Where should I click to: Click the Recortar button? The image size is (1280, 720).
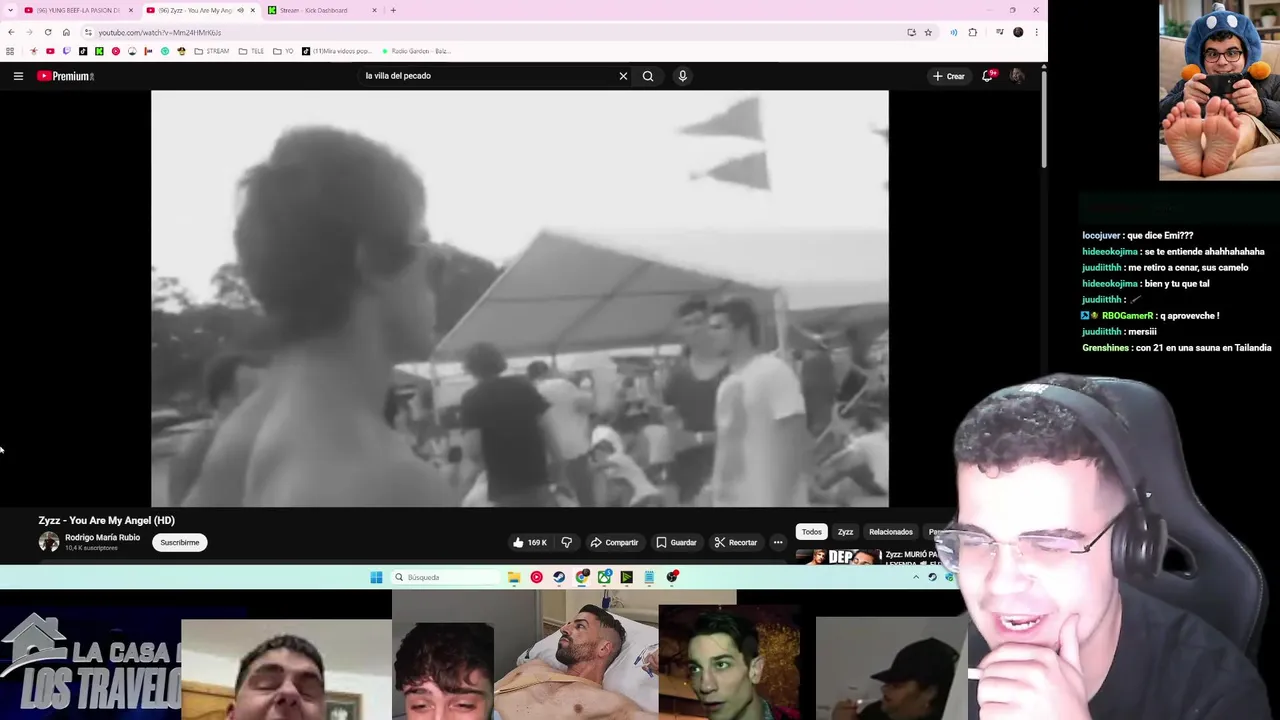736,543
